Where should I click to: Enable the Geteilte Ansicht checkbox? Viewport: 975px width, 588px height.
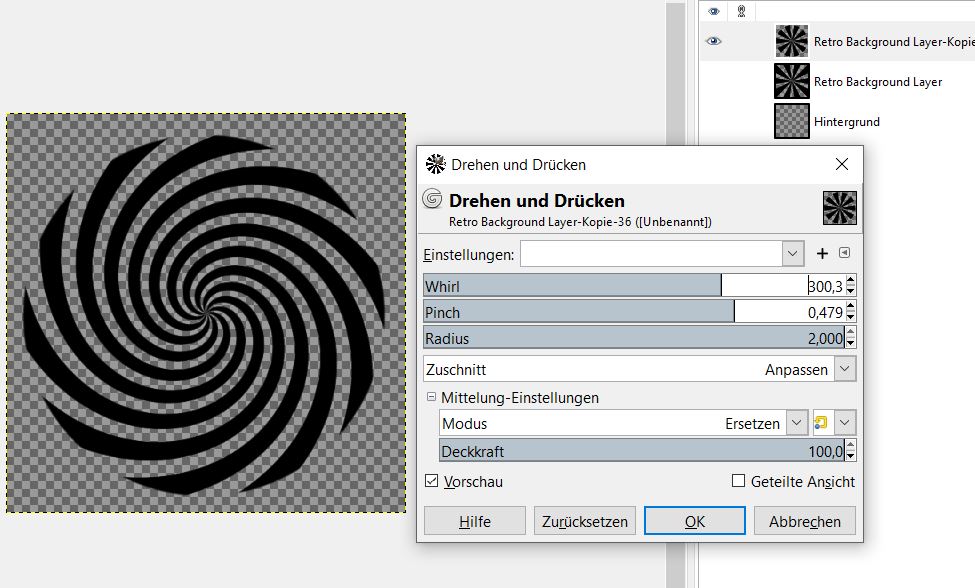(x=739, y=481)
